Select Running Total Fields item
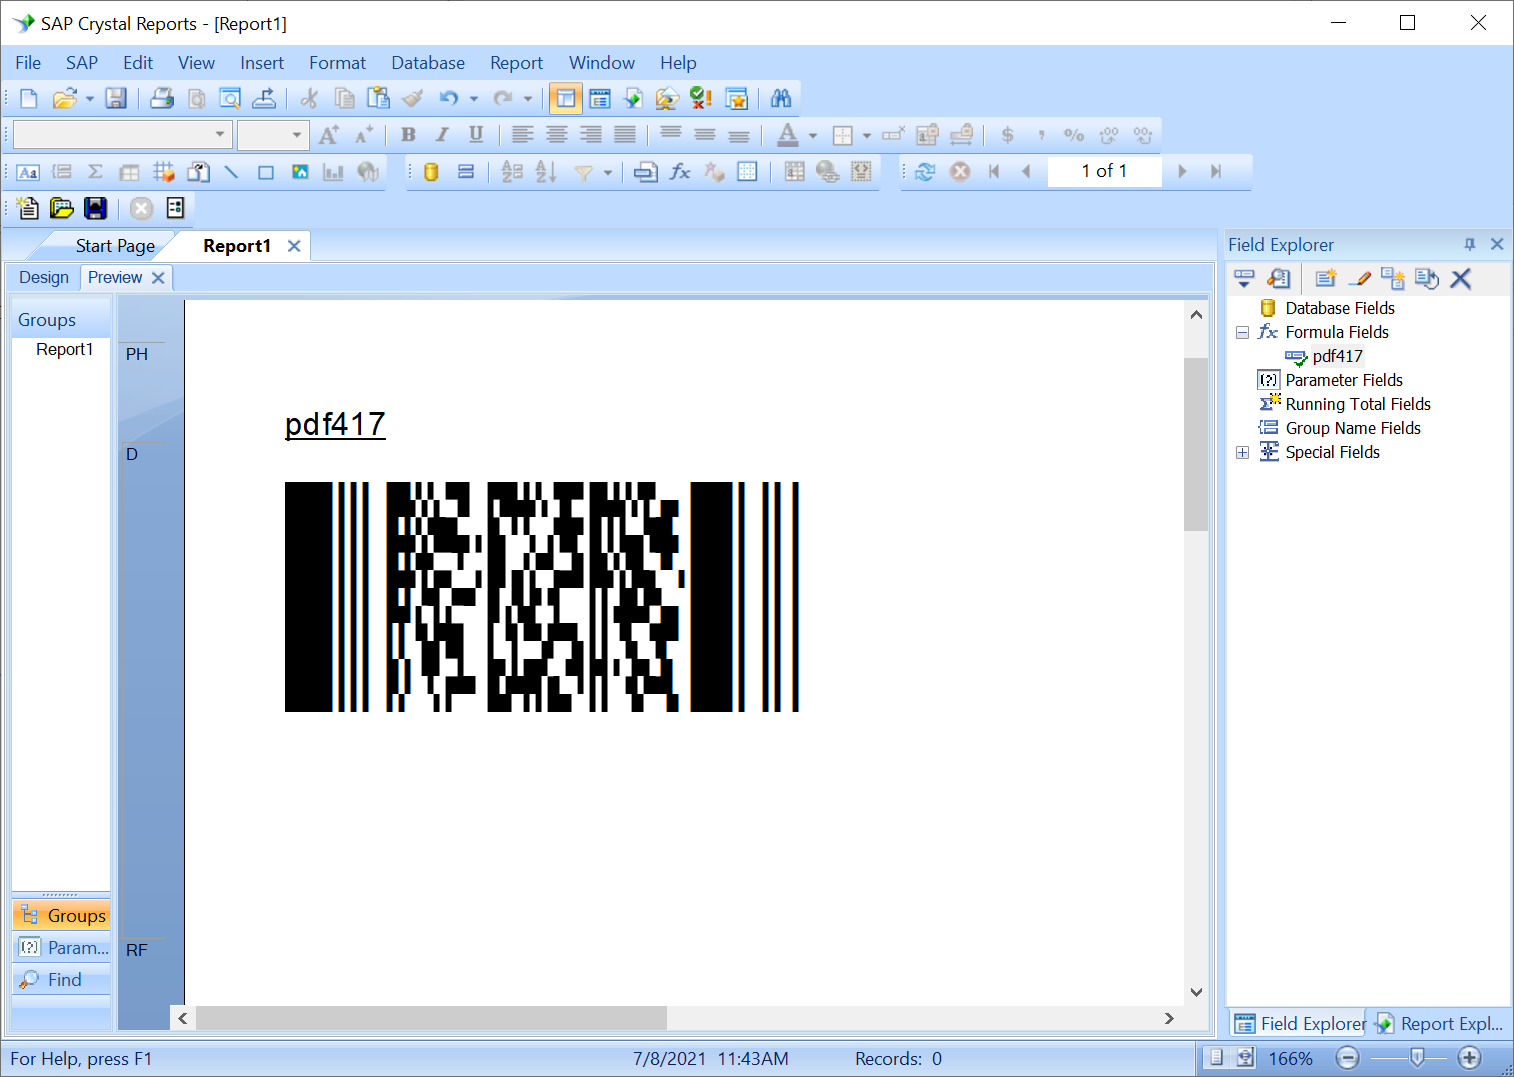Viewport: 1514px width, 1077px height. coord(1358,404)
